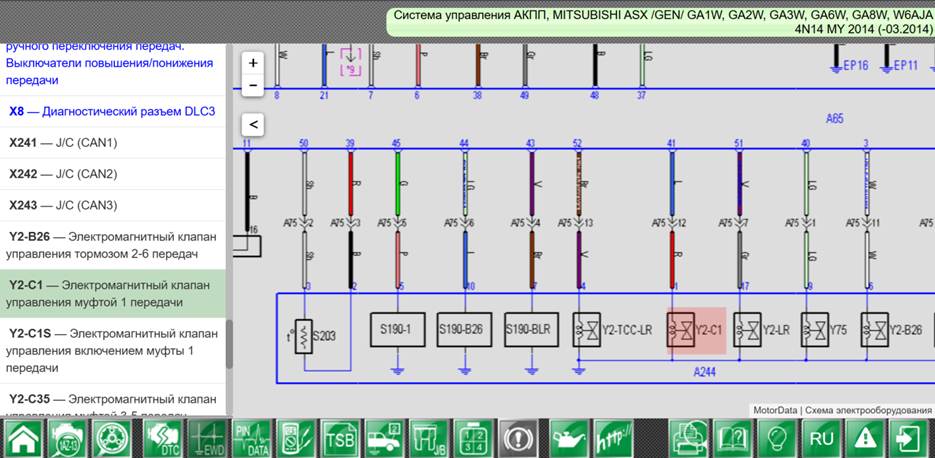Switch language with the RU button

[821, 440]
